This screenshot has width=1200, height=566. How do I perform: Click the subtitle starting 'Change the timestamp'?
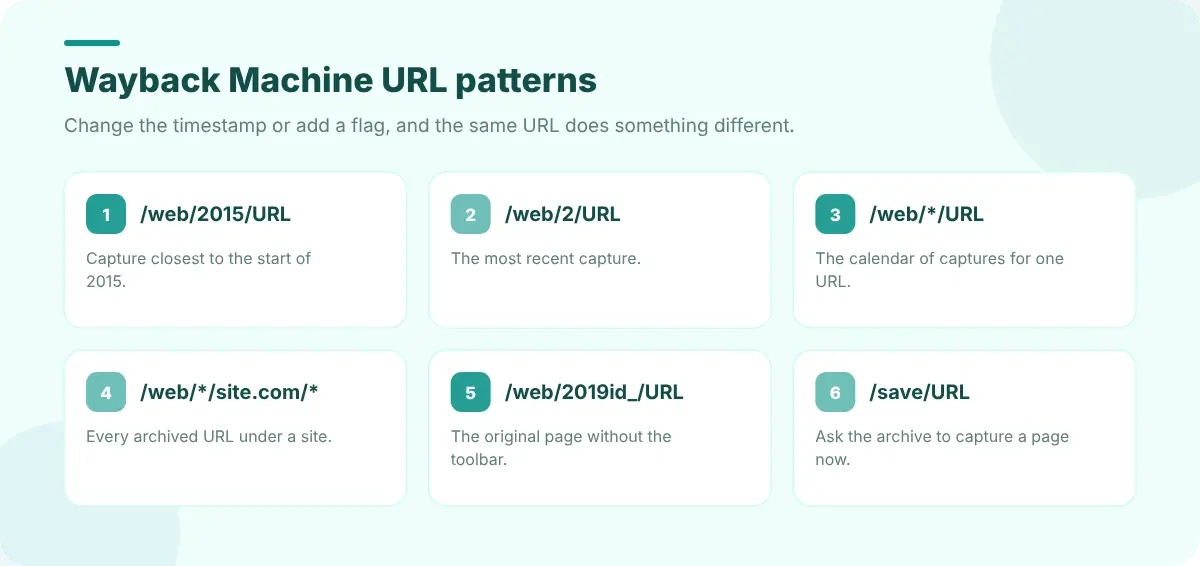pyautogui.click(x=429, y=127)
